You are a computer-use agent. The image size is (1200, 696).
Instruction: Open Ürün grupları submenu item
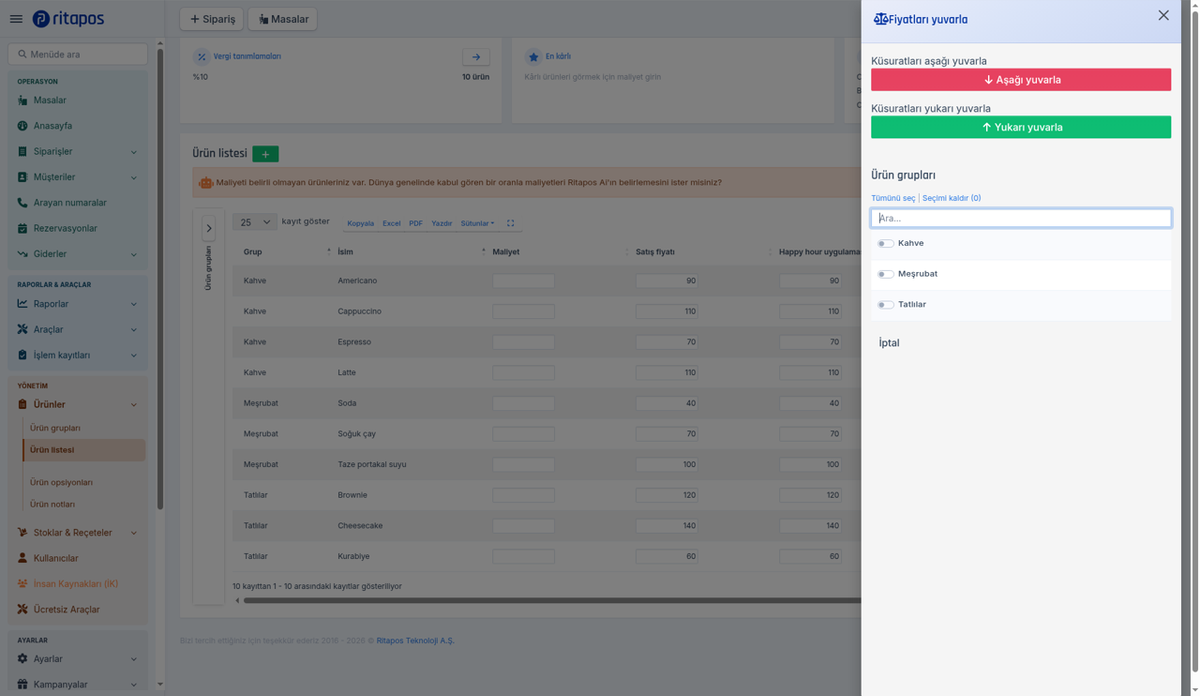(55, 428)
